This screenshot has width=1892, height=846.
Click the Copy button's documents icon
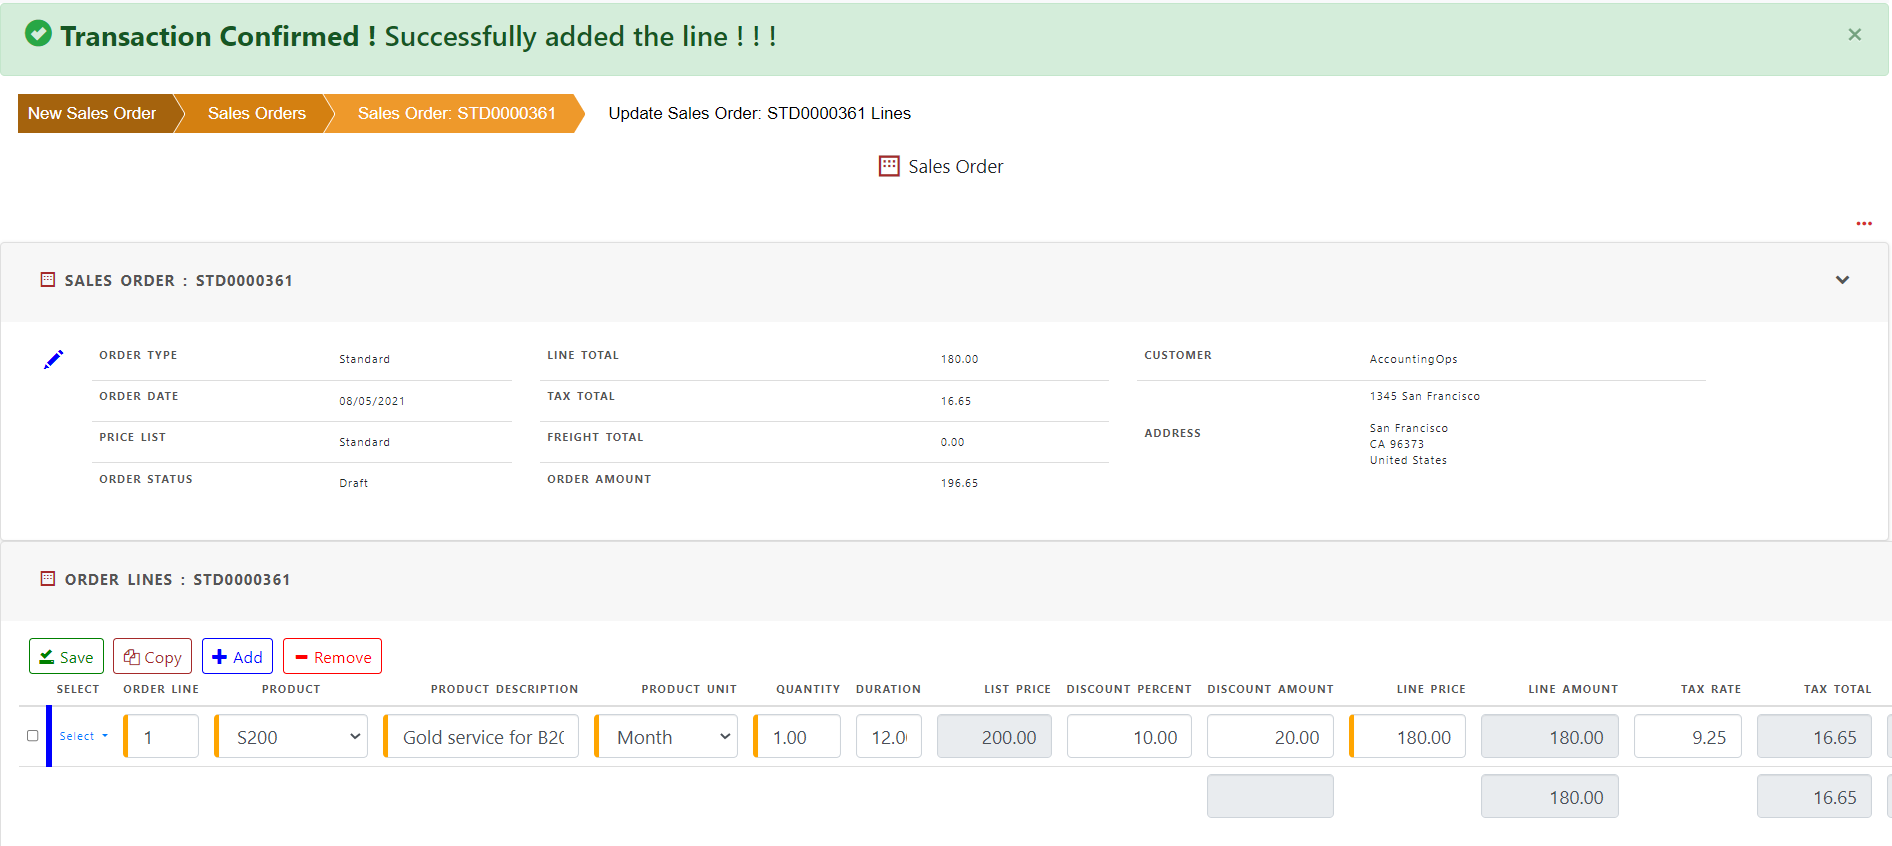(x=131, y=657)
